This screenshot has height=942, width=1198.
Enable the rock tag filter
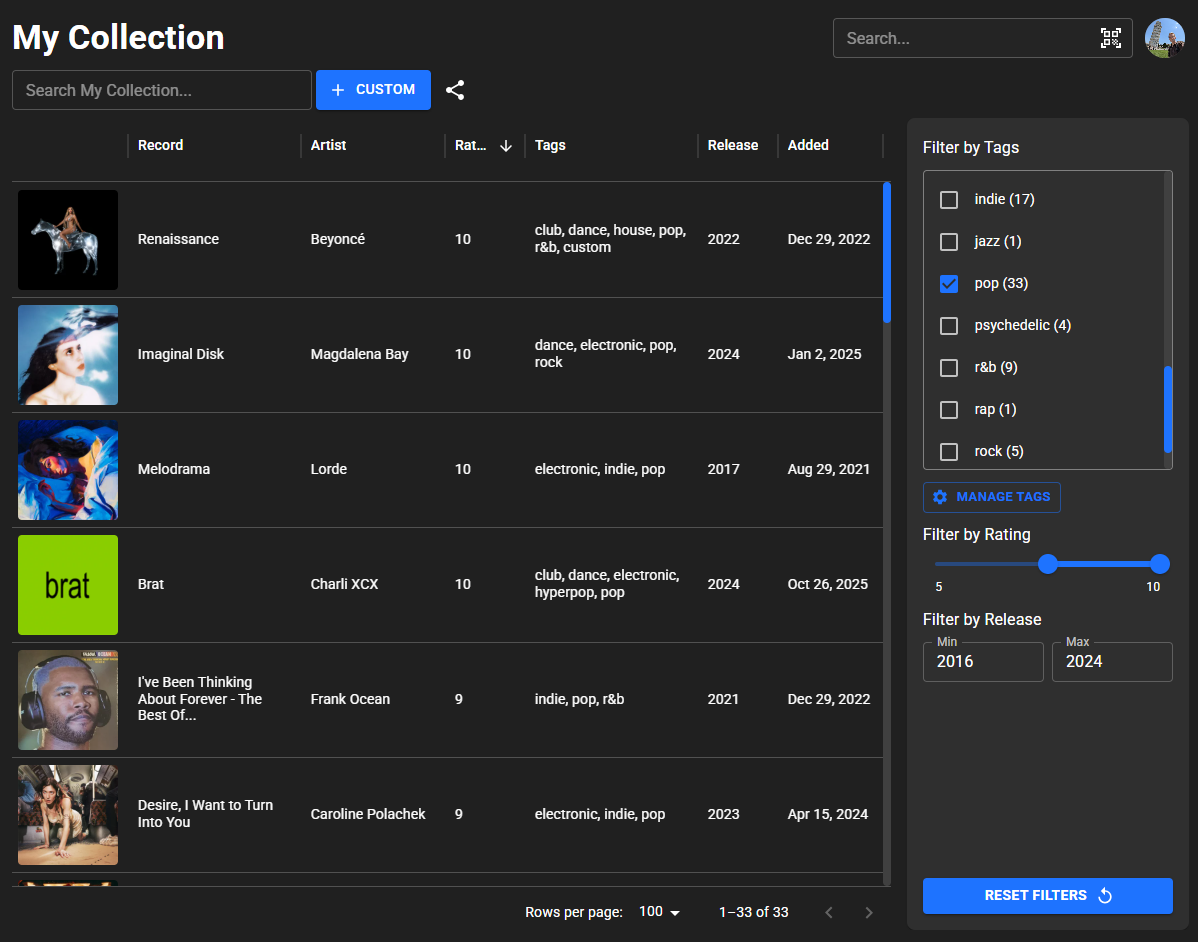[948, 451]
